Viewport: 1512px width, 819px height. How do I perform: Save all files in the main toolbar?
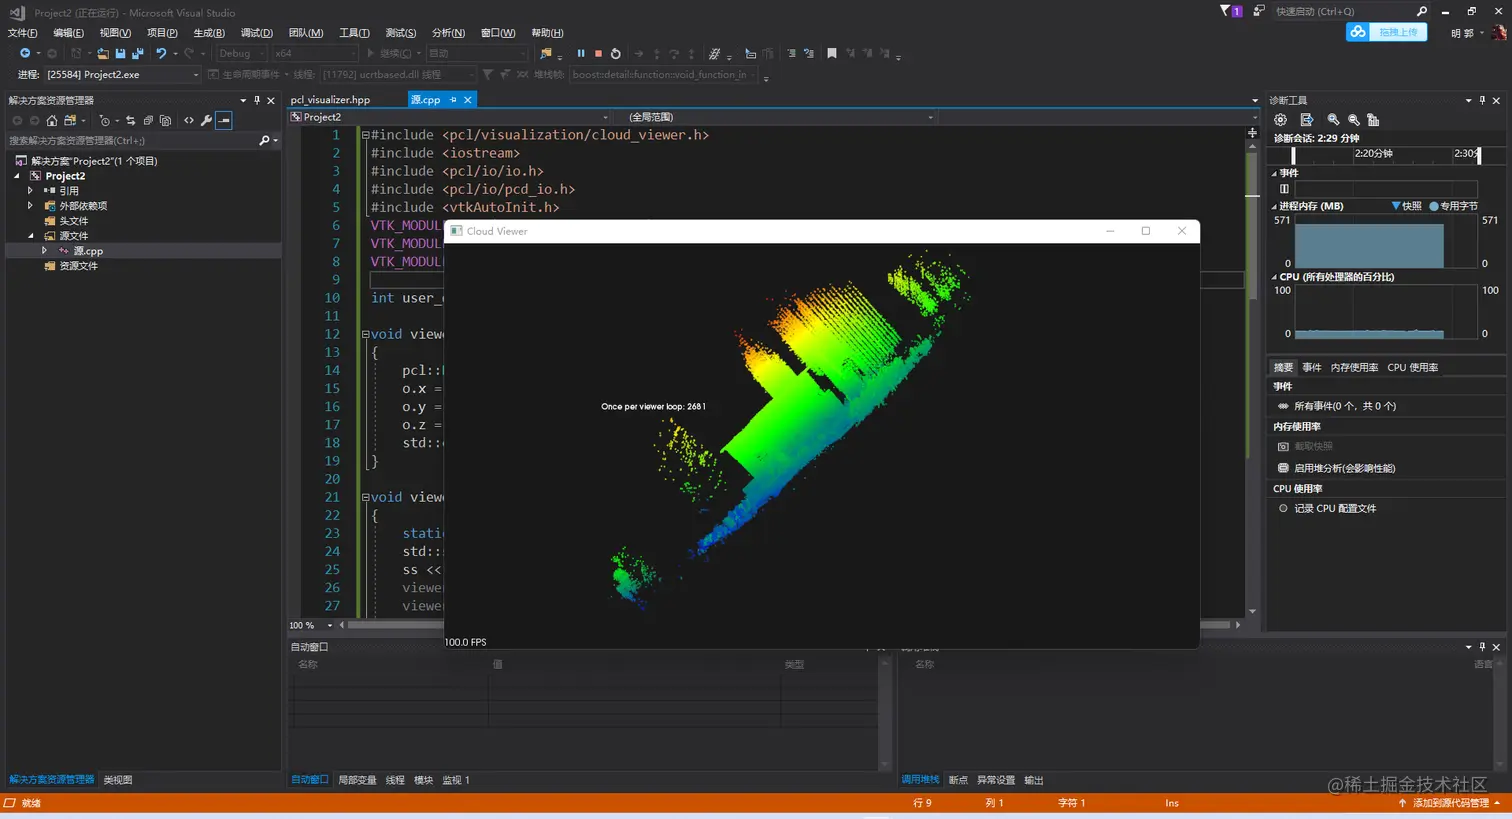[x=137, y=53]
